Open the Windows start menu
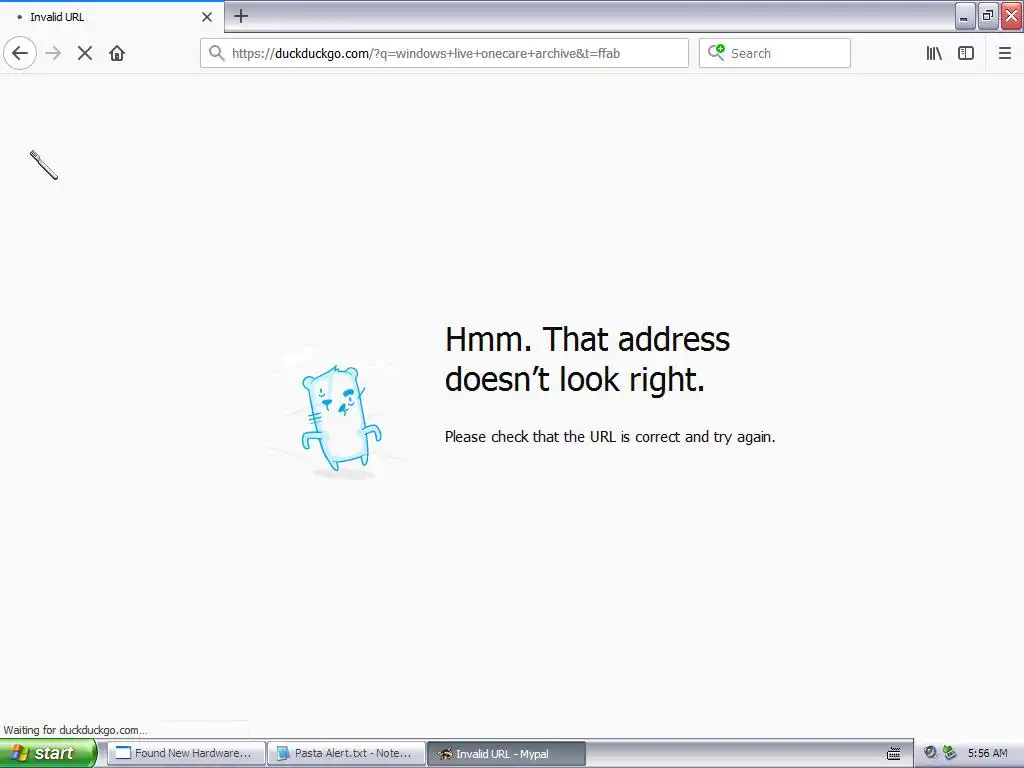 tap(48, 753)
